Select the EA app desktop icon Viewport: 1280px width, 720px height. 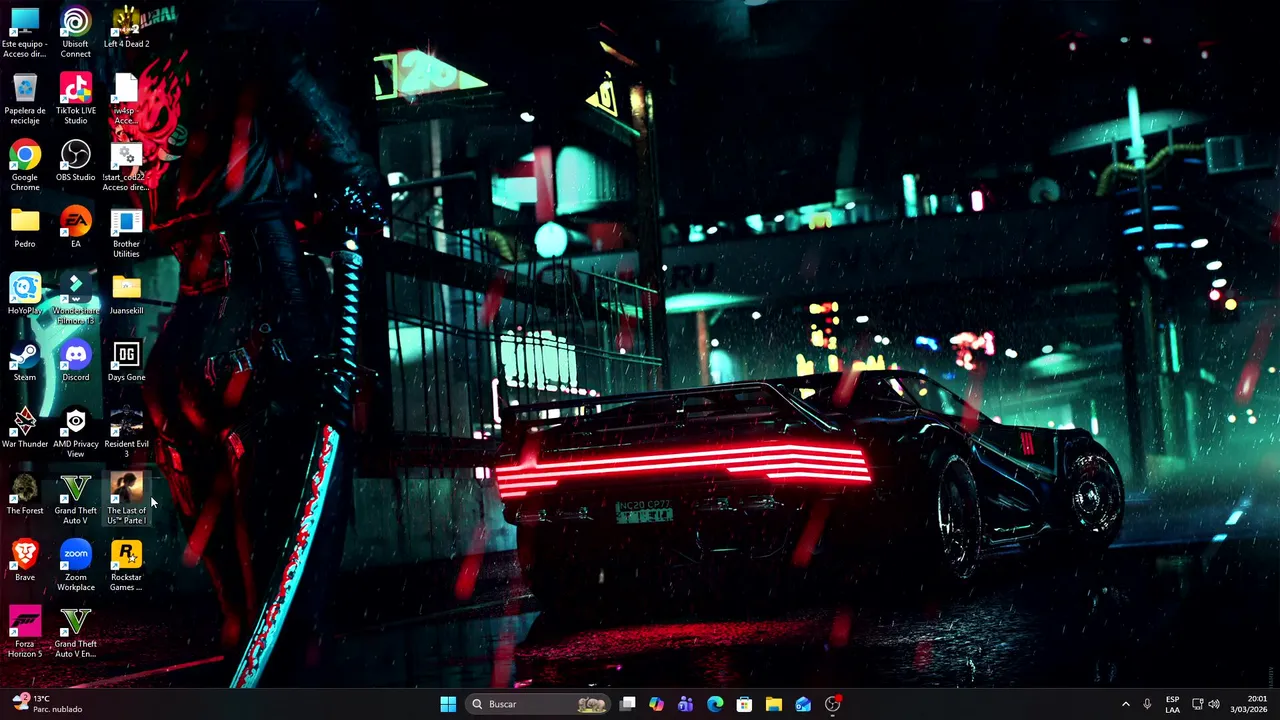click(x=76, y=227)
